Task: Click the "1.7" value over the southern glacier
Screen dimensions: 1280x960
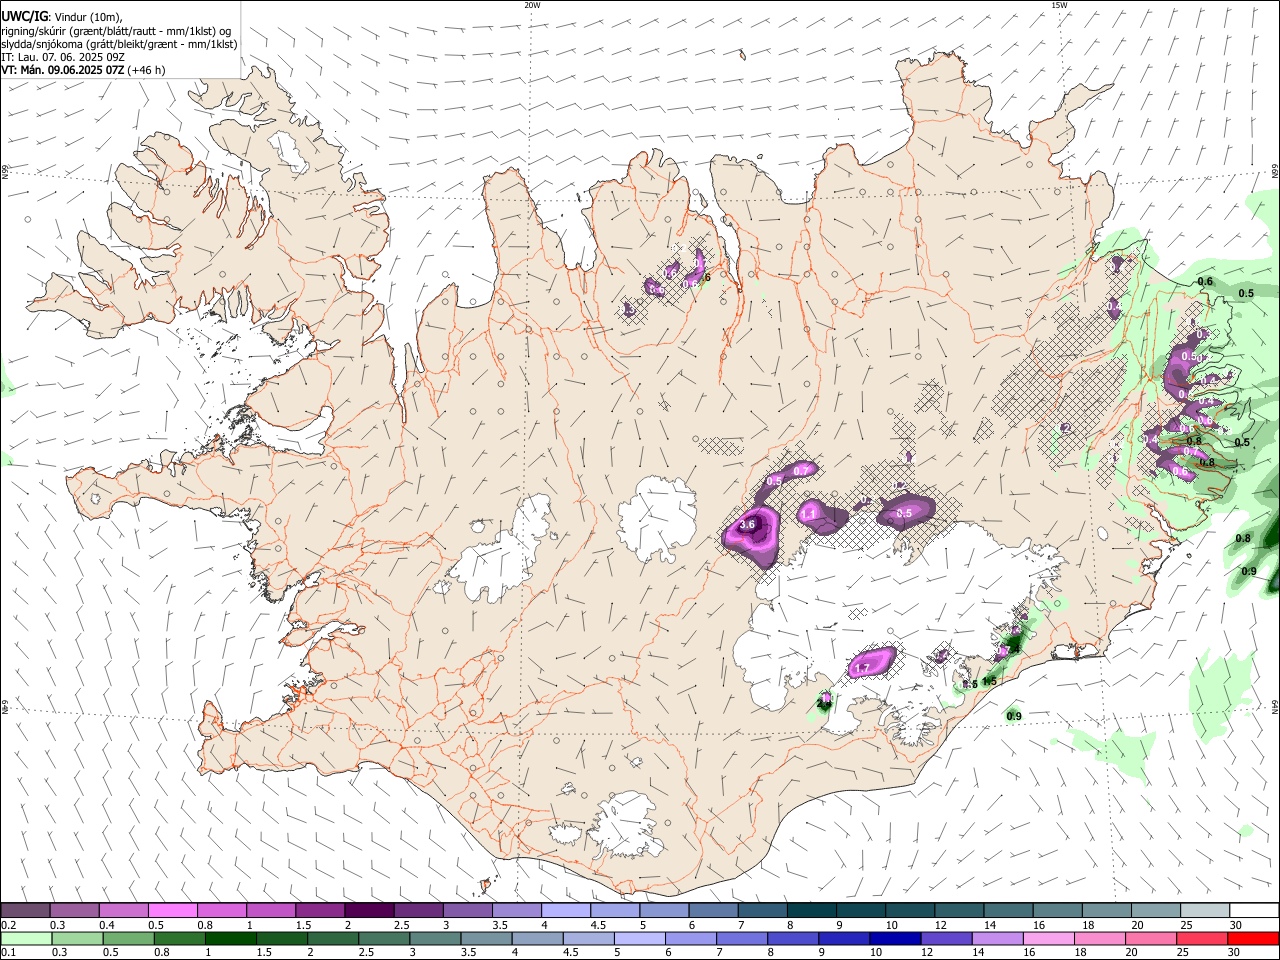Action: 862,667
